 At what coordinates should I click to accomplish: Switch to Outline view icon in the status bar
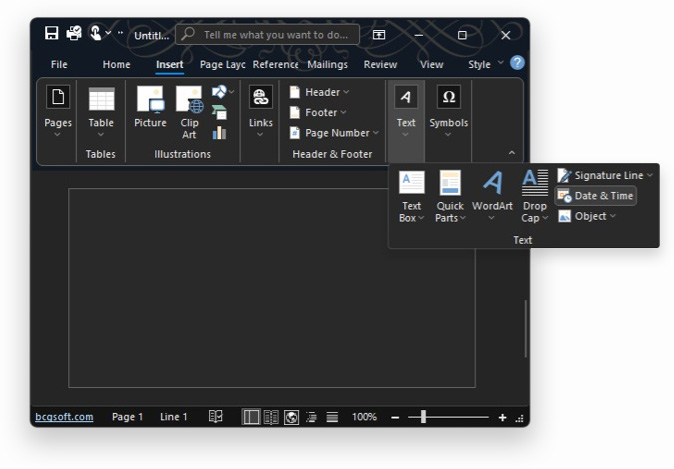click(x=312, y=417)
